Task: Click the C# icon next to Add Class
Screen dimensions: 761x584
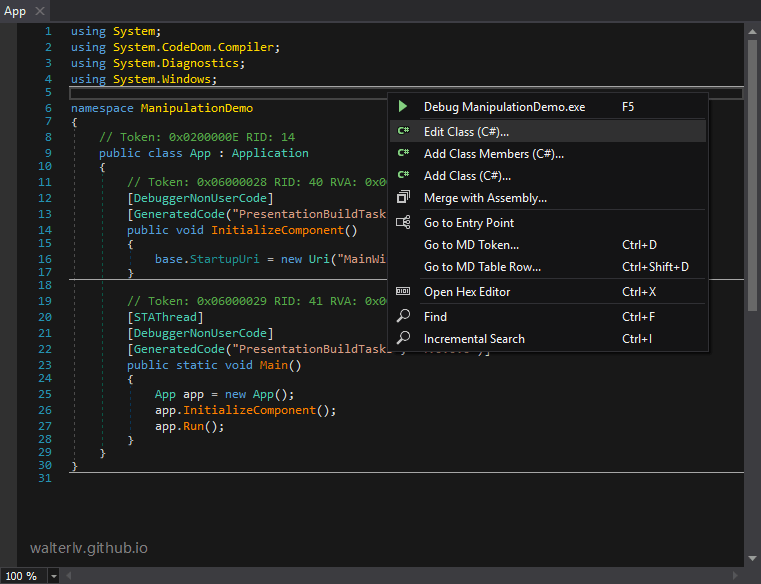Action: point(403,175)
